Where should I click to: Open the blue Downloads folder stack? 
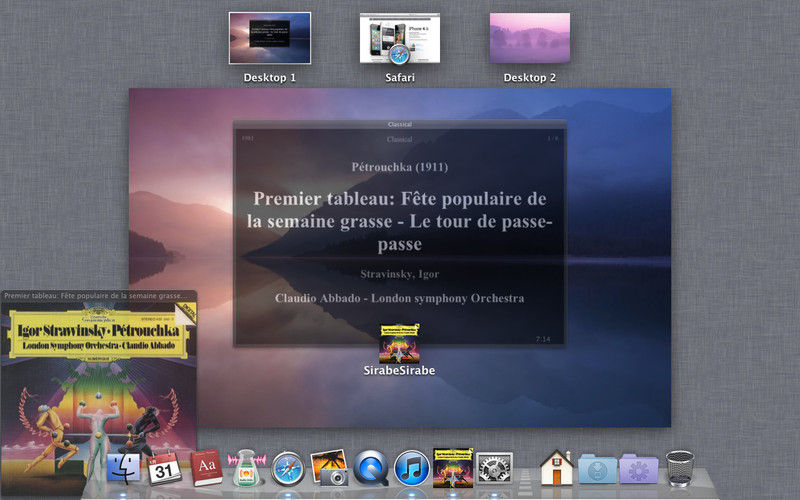tap(597, 468)
